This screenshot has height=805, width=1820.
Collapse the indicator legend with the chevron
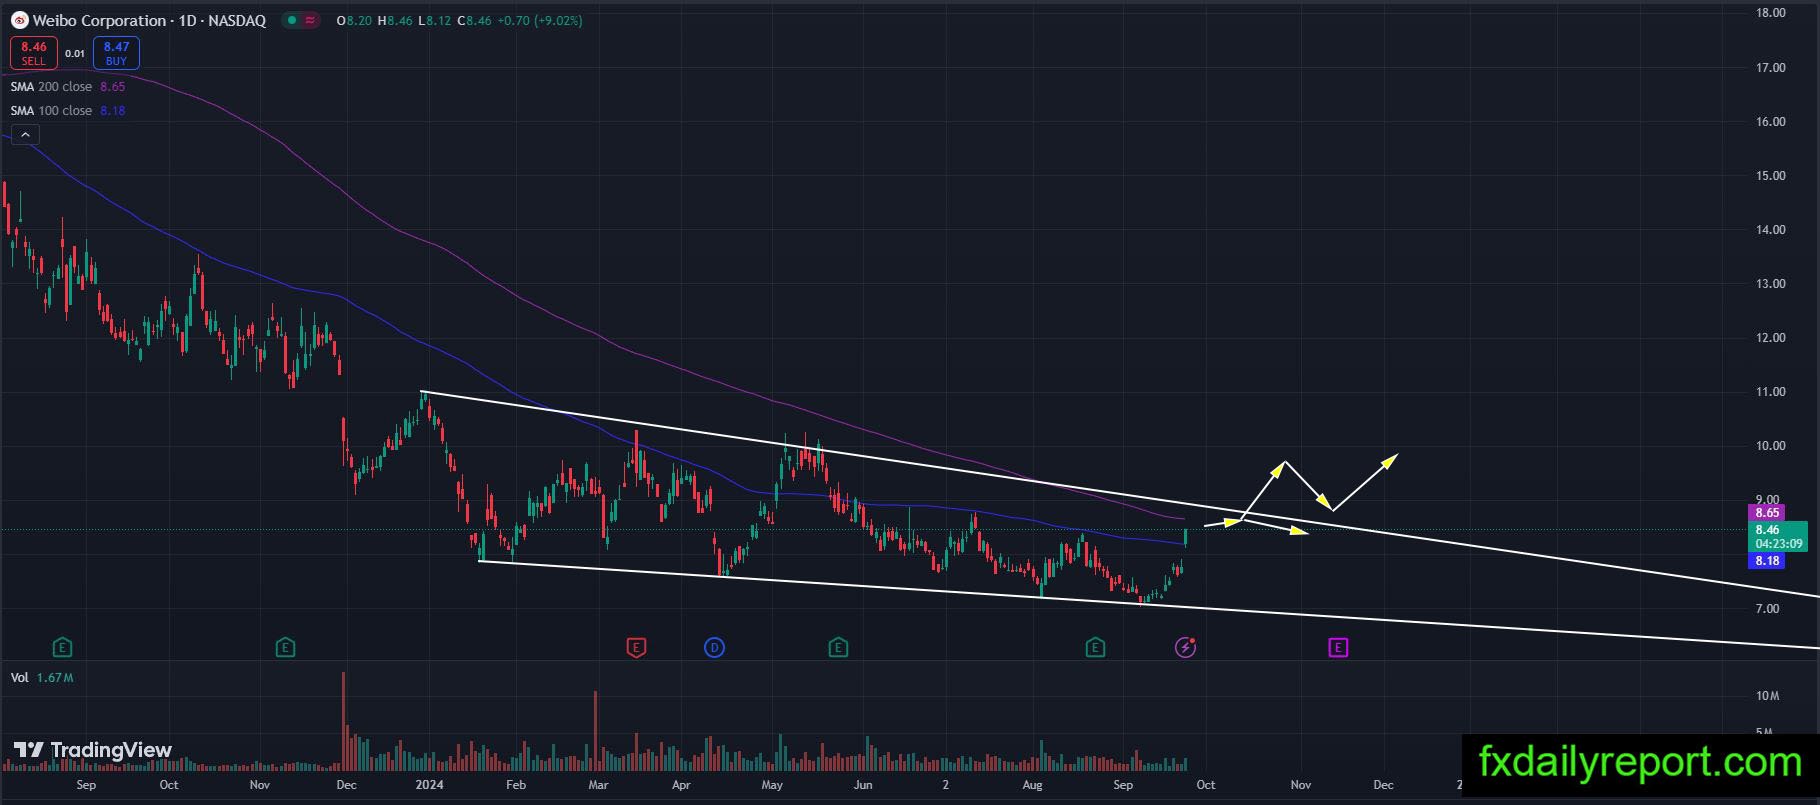[25, 135]
